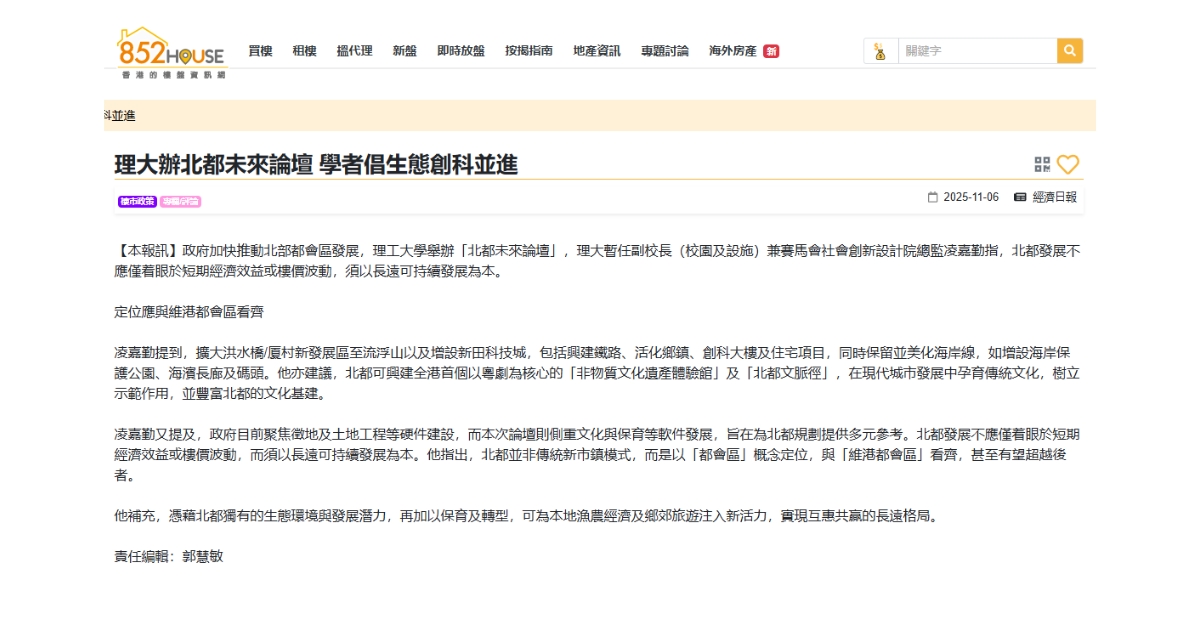Click the 852House logo
This screenshot has width=1200, height=630.
[171, 52]
